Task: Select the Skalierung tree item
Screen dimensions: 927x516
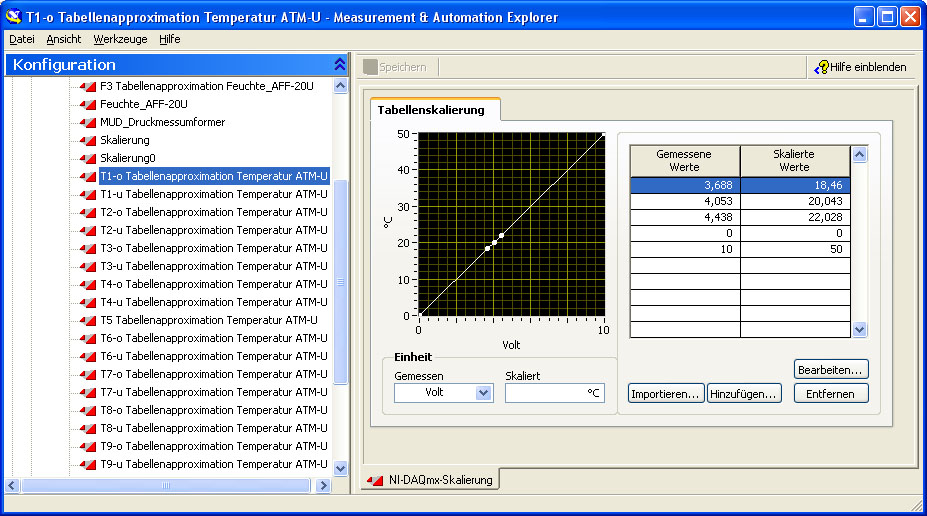Action: coord(124,140)
